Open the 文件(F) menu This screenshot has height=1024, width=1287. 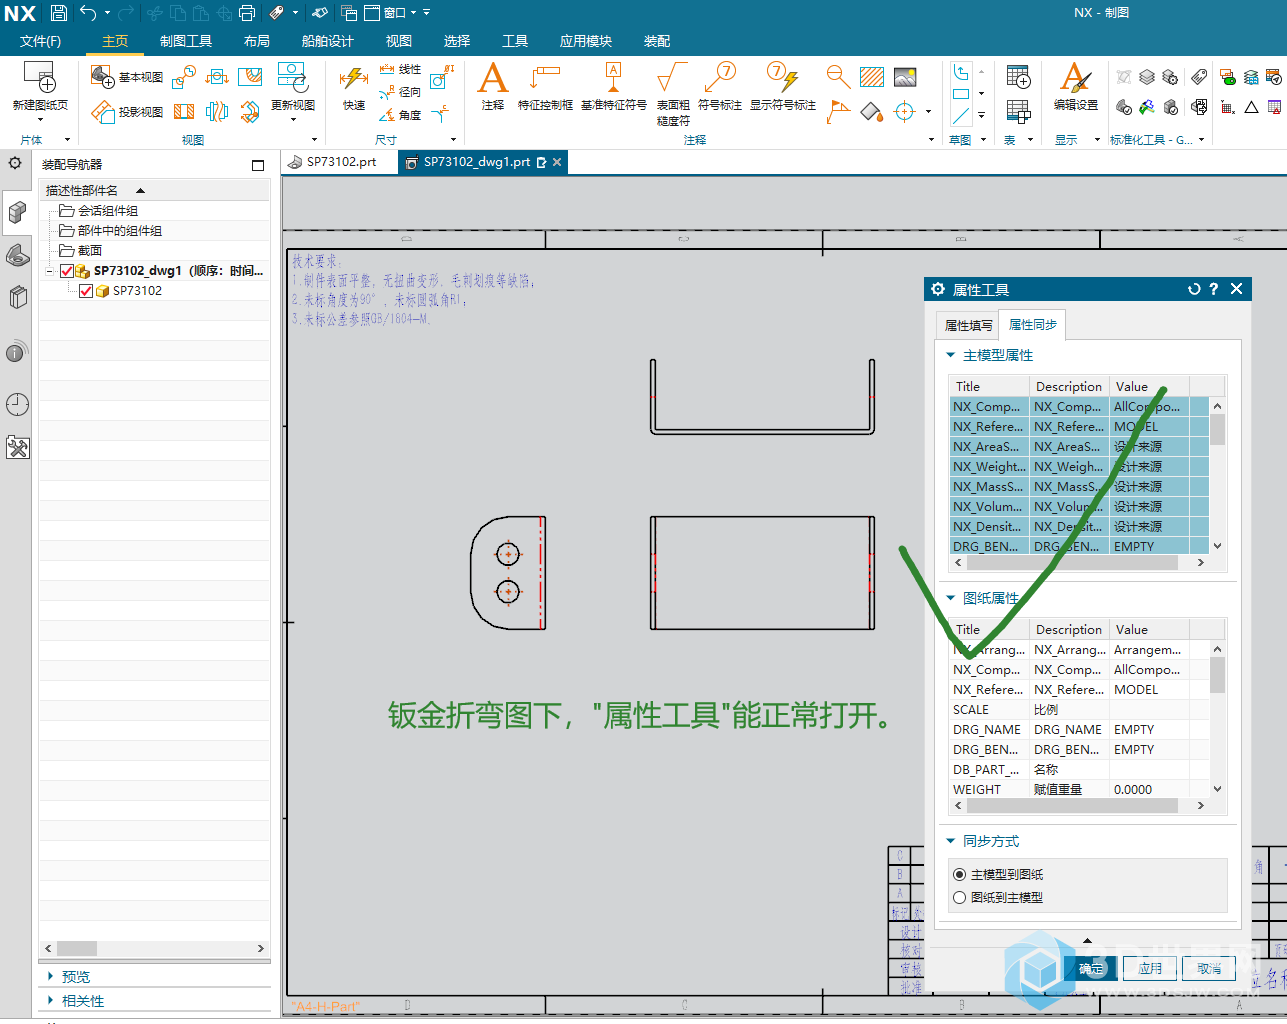pyautogui.click(x=40, y=41)
